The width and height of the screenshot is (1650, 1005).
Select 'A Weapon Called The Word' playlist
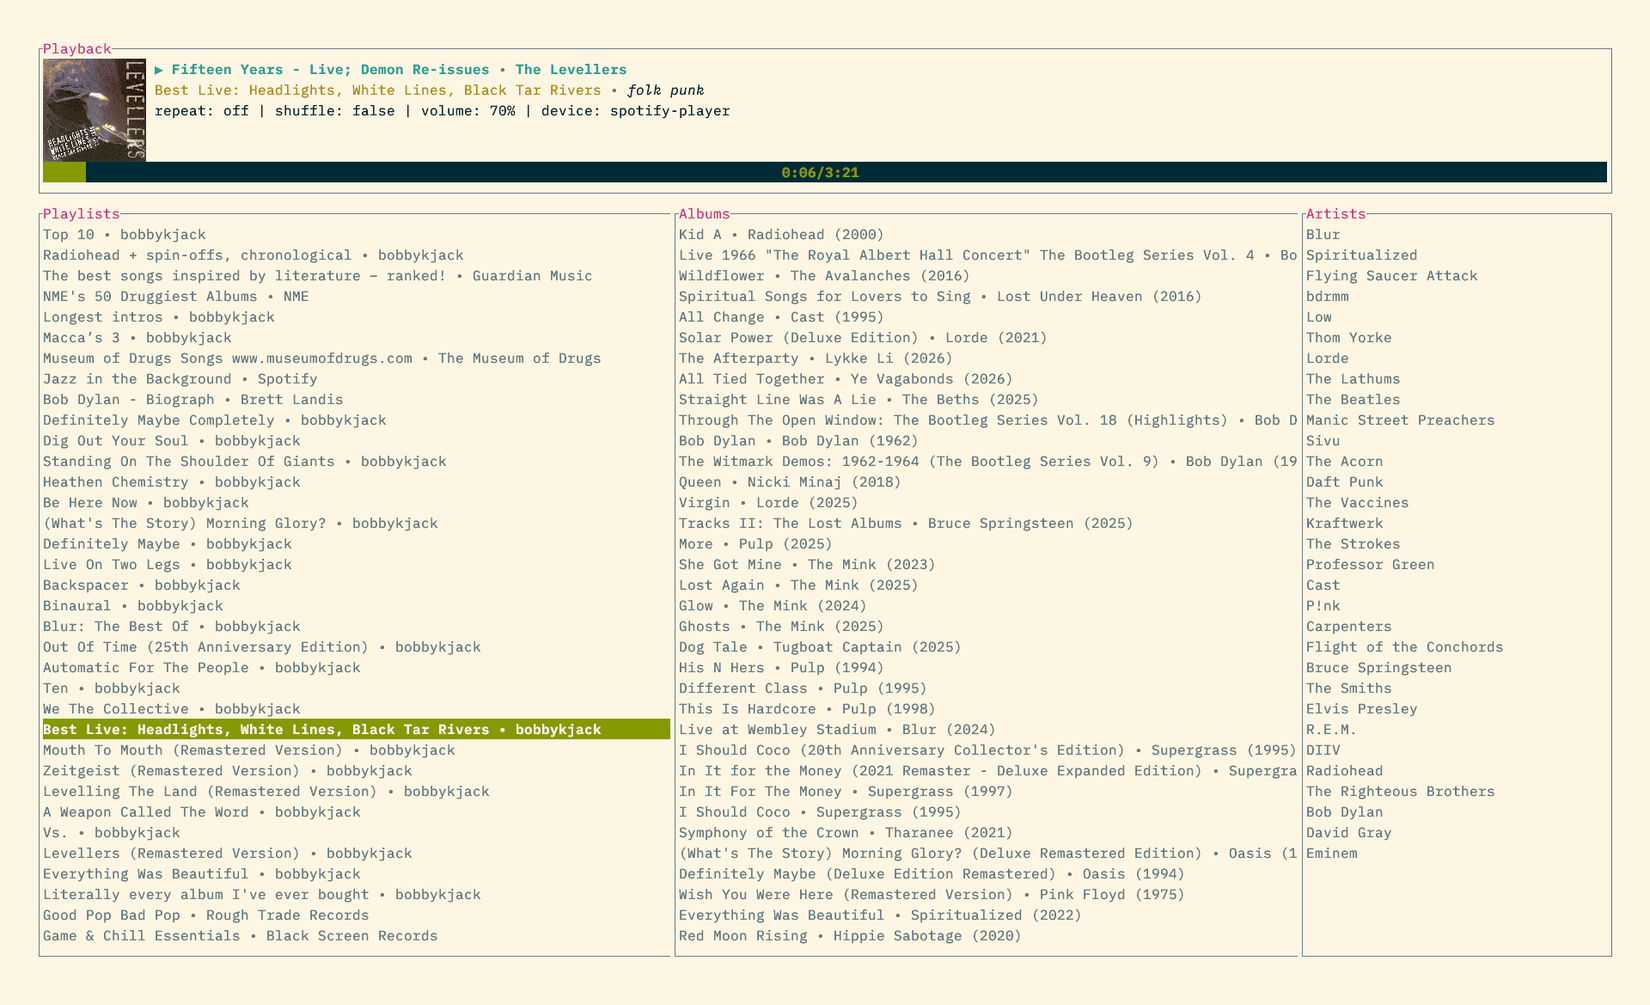[x=202, y=812]
